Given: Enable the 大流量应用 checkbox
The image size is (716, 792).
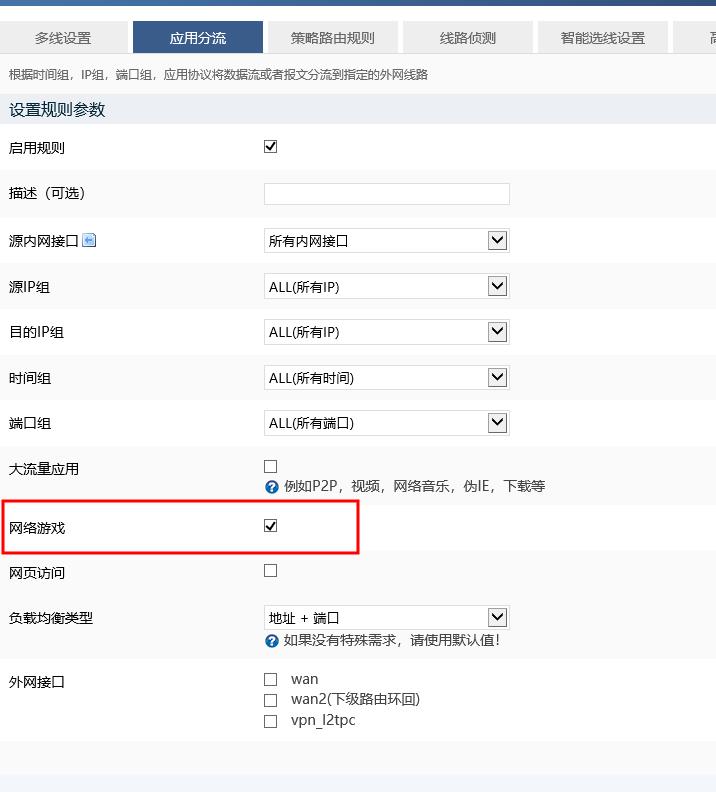Looking at the screenshot, I should 270,466.
